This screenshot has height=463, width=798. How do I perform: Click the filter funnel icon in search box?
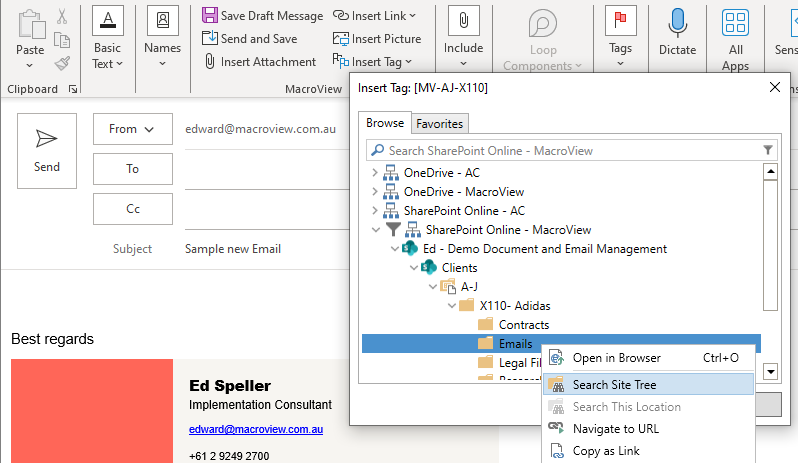(768, 150)
